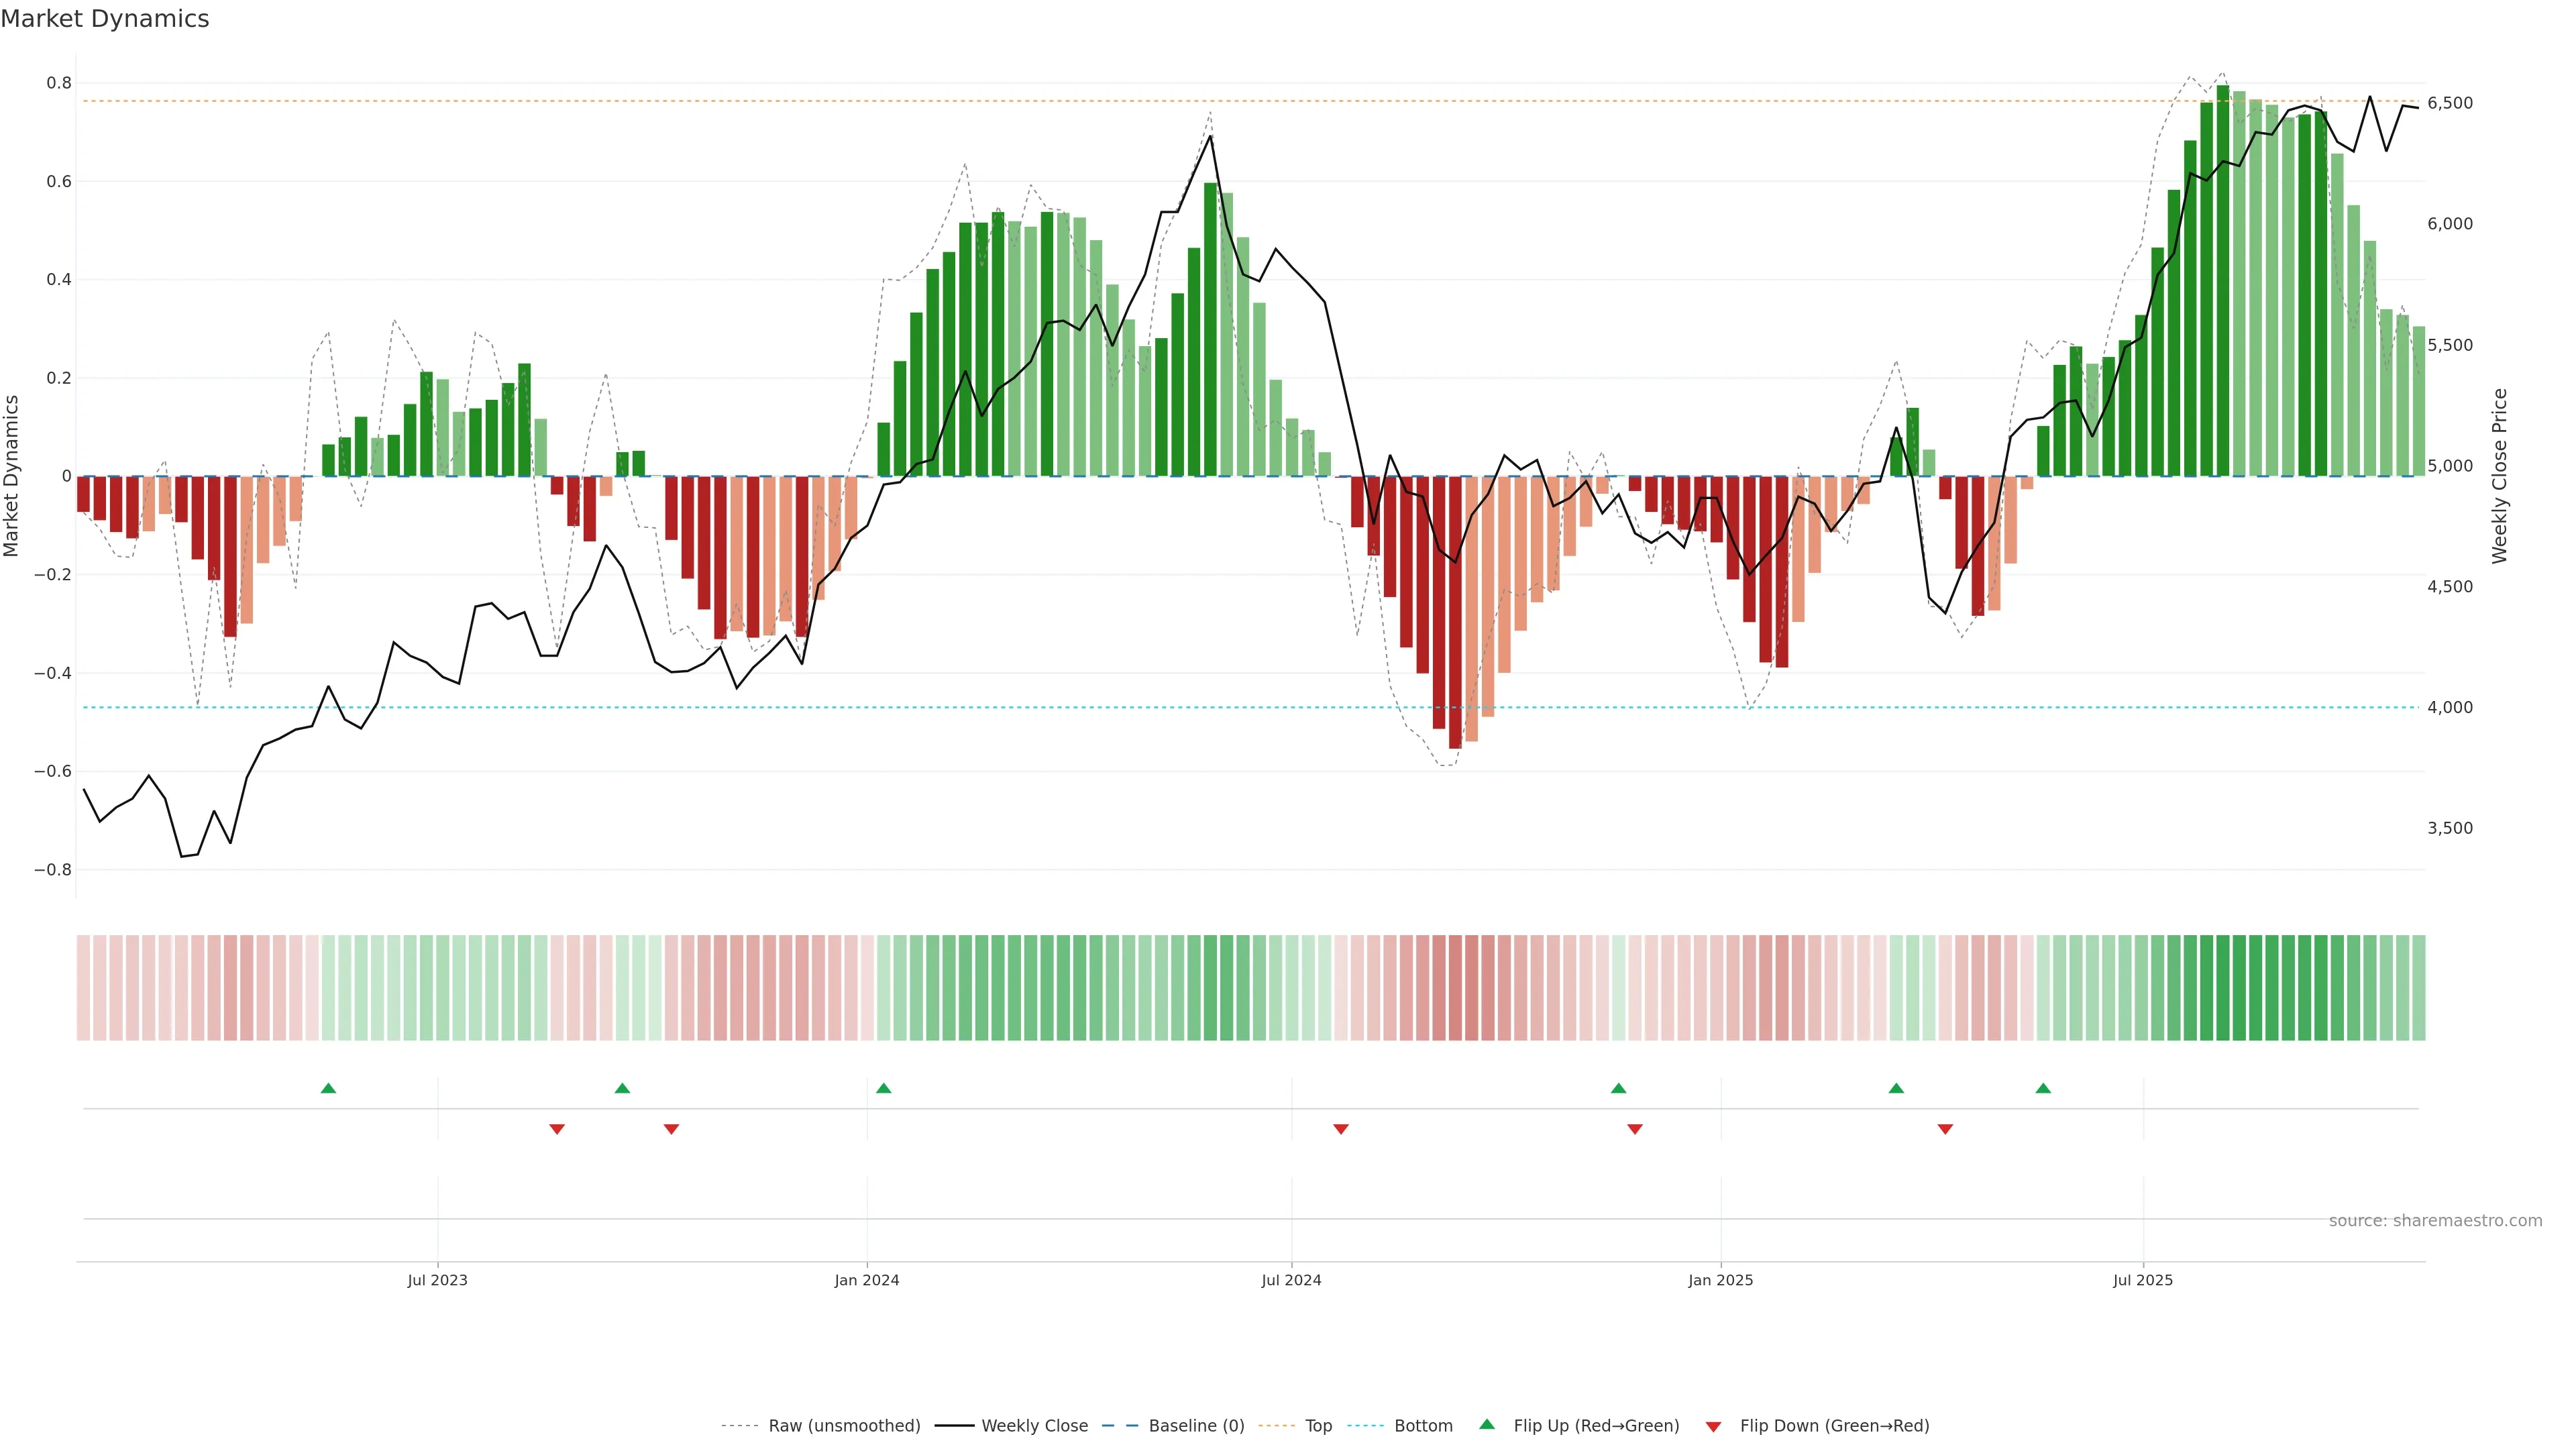This screenshot has height=1449, width=2576.
Task: Toggle the Baseline (0) legend entry
Action: pyautogui.click(x=1196, y=1426)
